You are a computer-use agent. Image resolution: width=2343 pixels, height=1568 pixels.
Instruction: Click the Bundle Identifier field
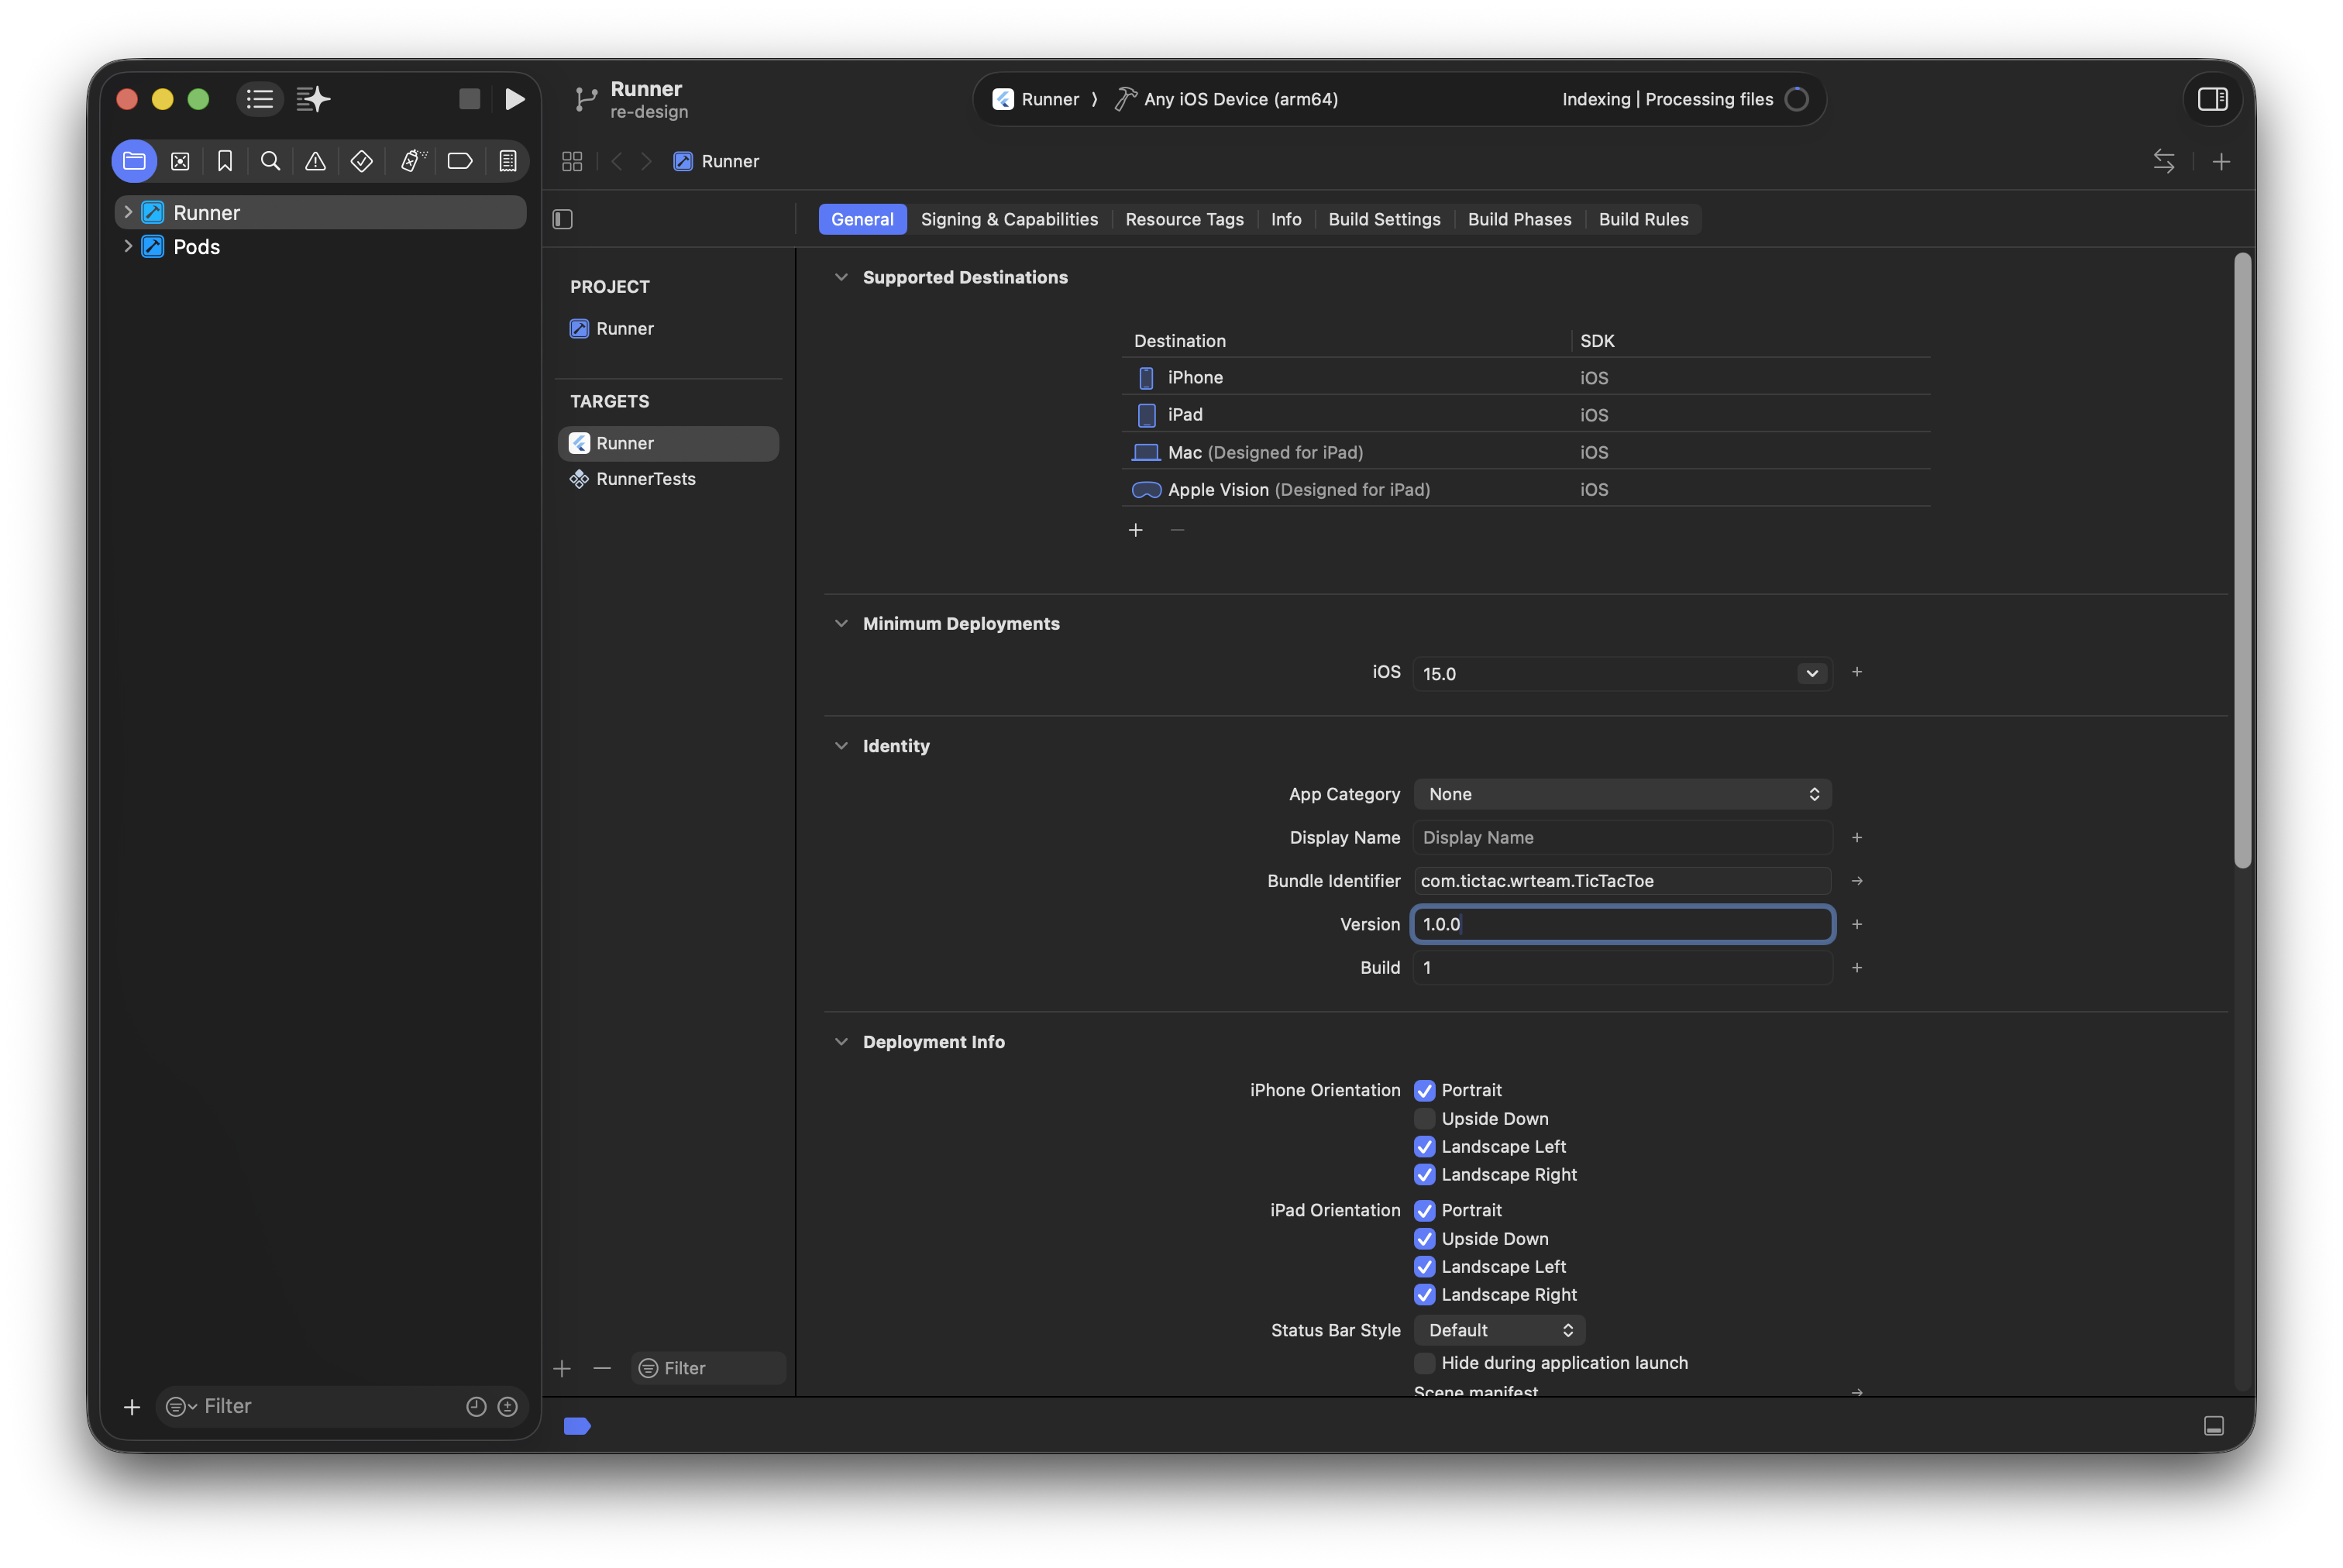[1622, 881]
